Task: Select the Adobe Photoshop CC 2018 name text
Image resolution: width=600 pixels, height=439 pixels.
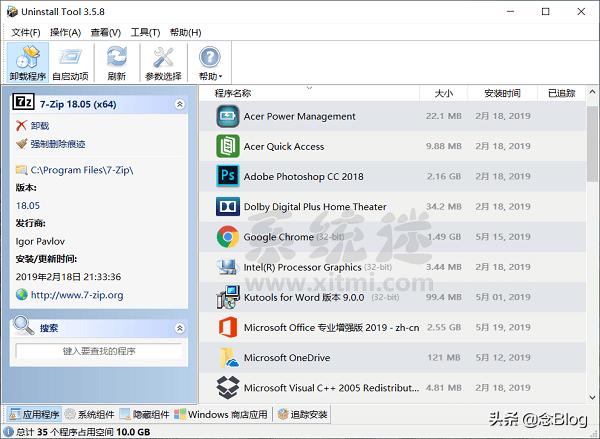Action: tap(303, 176)
